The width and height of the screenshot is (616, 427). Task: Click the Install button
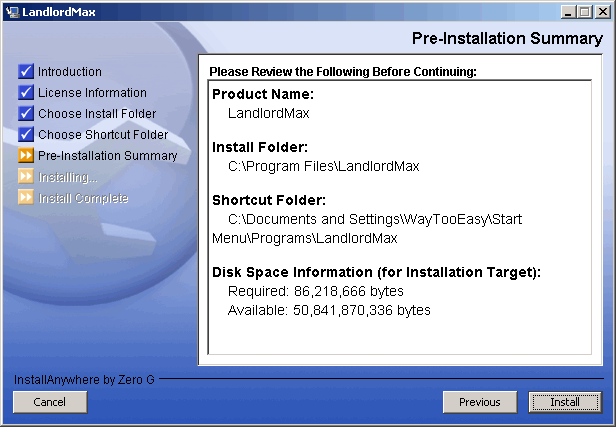click(565, 402)
